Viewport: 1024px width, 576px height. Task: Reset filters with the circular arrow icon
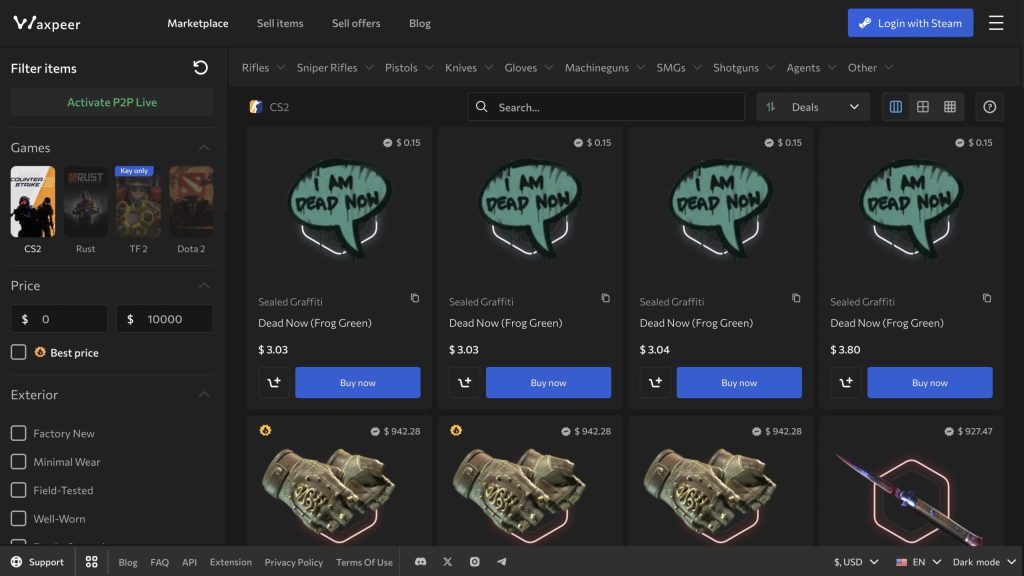200,68
